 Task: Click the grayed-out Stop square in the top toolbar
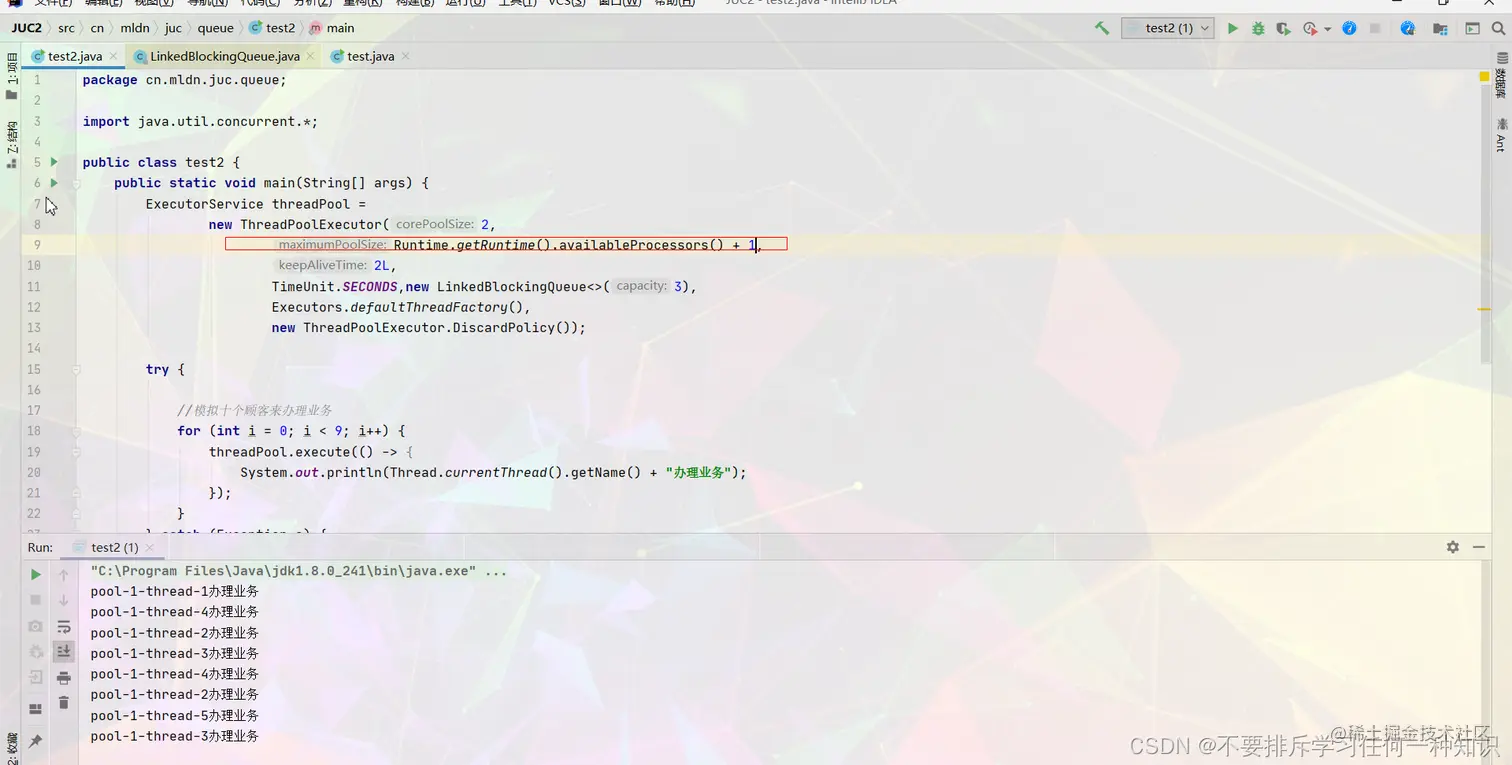click(1375, 28)
